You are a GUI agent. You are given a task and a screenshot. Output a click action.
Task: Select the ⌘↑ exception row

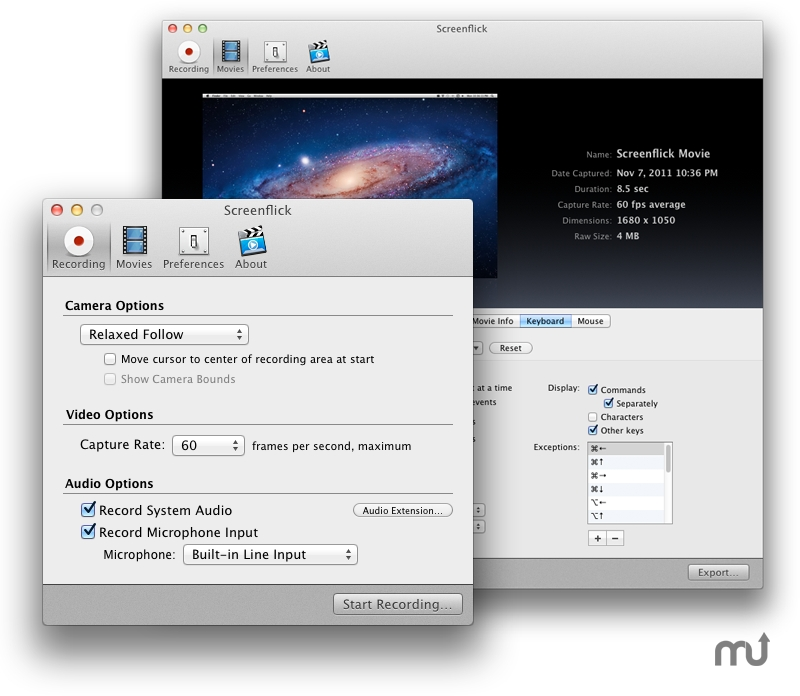(x=626, y=462)
